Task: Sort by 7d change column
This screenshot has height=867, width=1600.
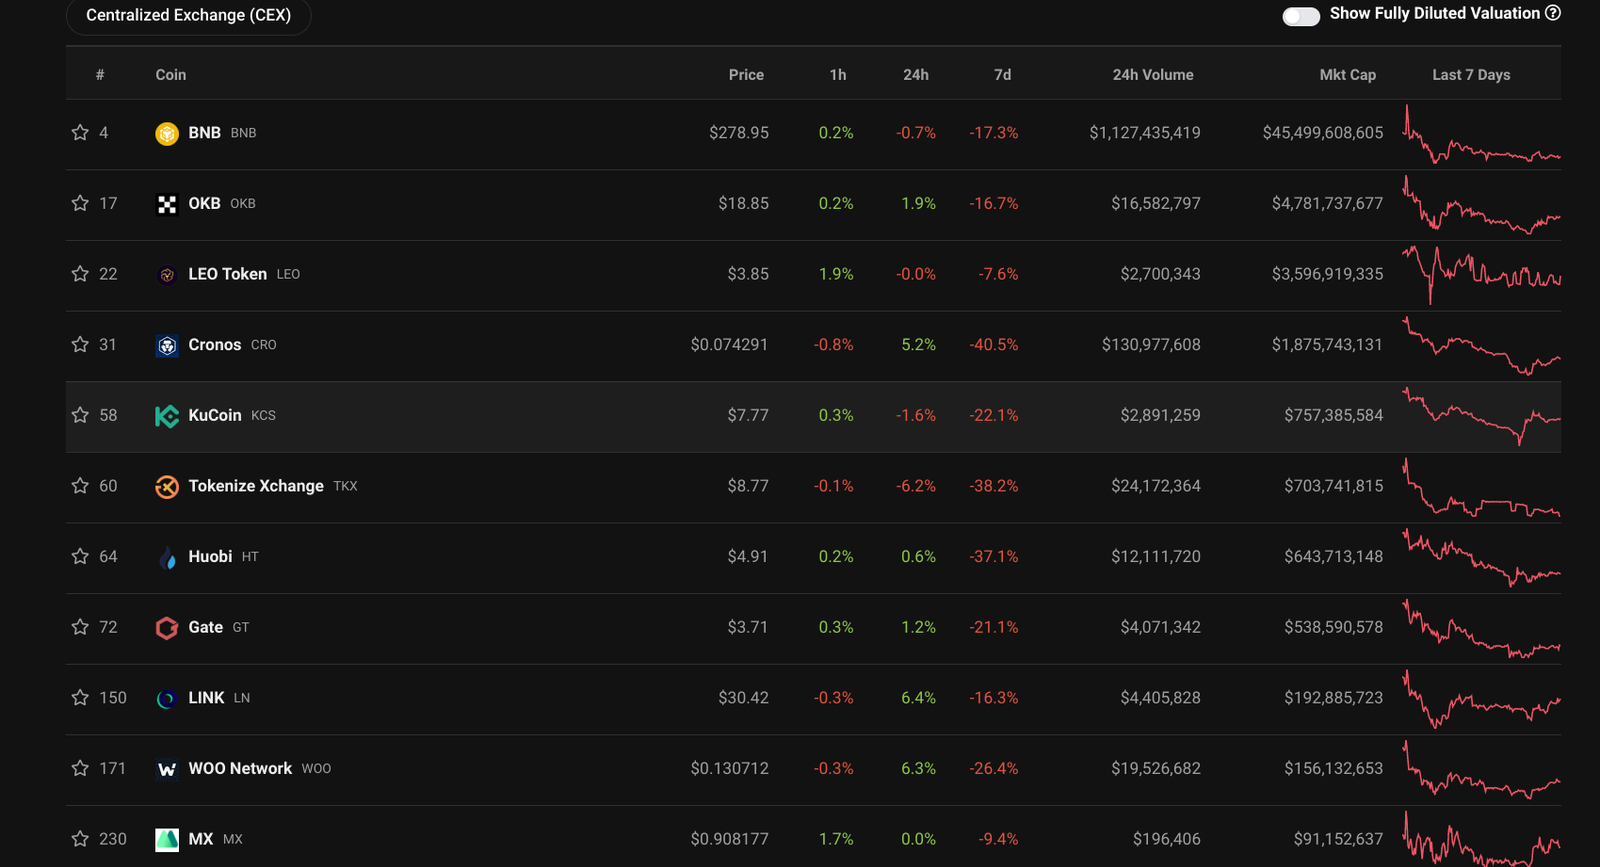Action: tap(1002, 75)
